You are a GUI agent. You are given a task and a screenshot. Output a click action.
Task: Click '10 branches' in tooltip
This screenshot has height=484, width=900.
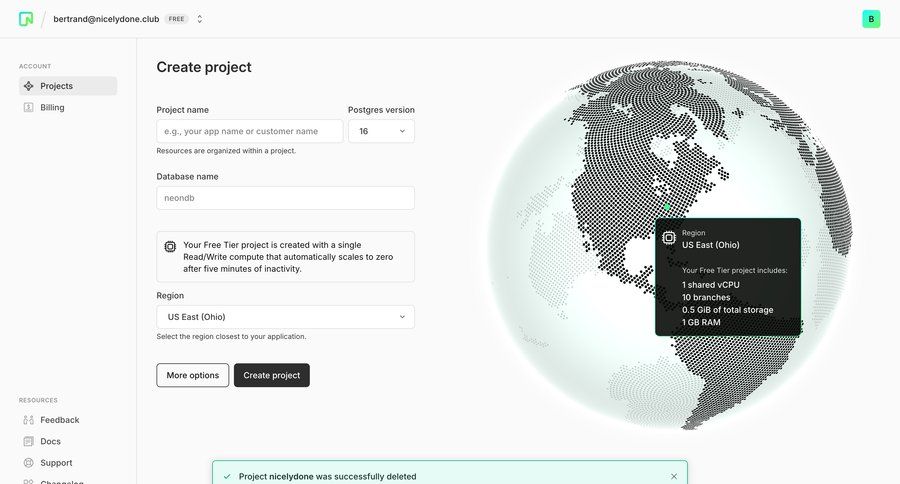[x=706, y=297]
